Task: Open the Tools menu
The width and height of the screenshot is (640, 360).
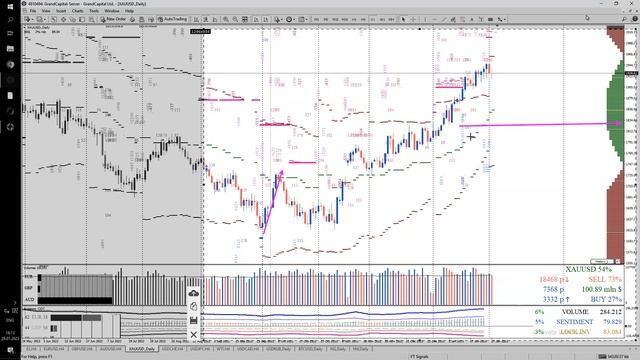Action: [94, 11]
